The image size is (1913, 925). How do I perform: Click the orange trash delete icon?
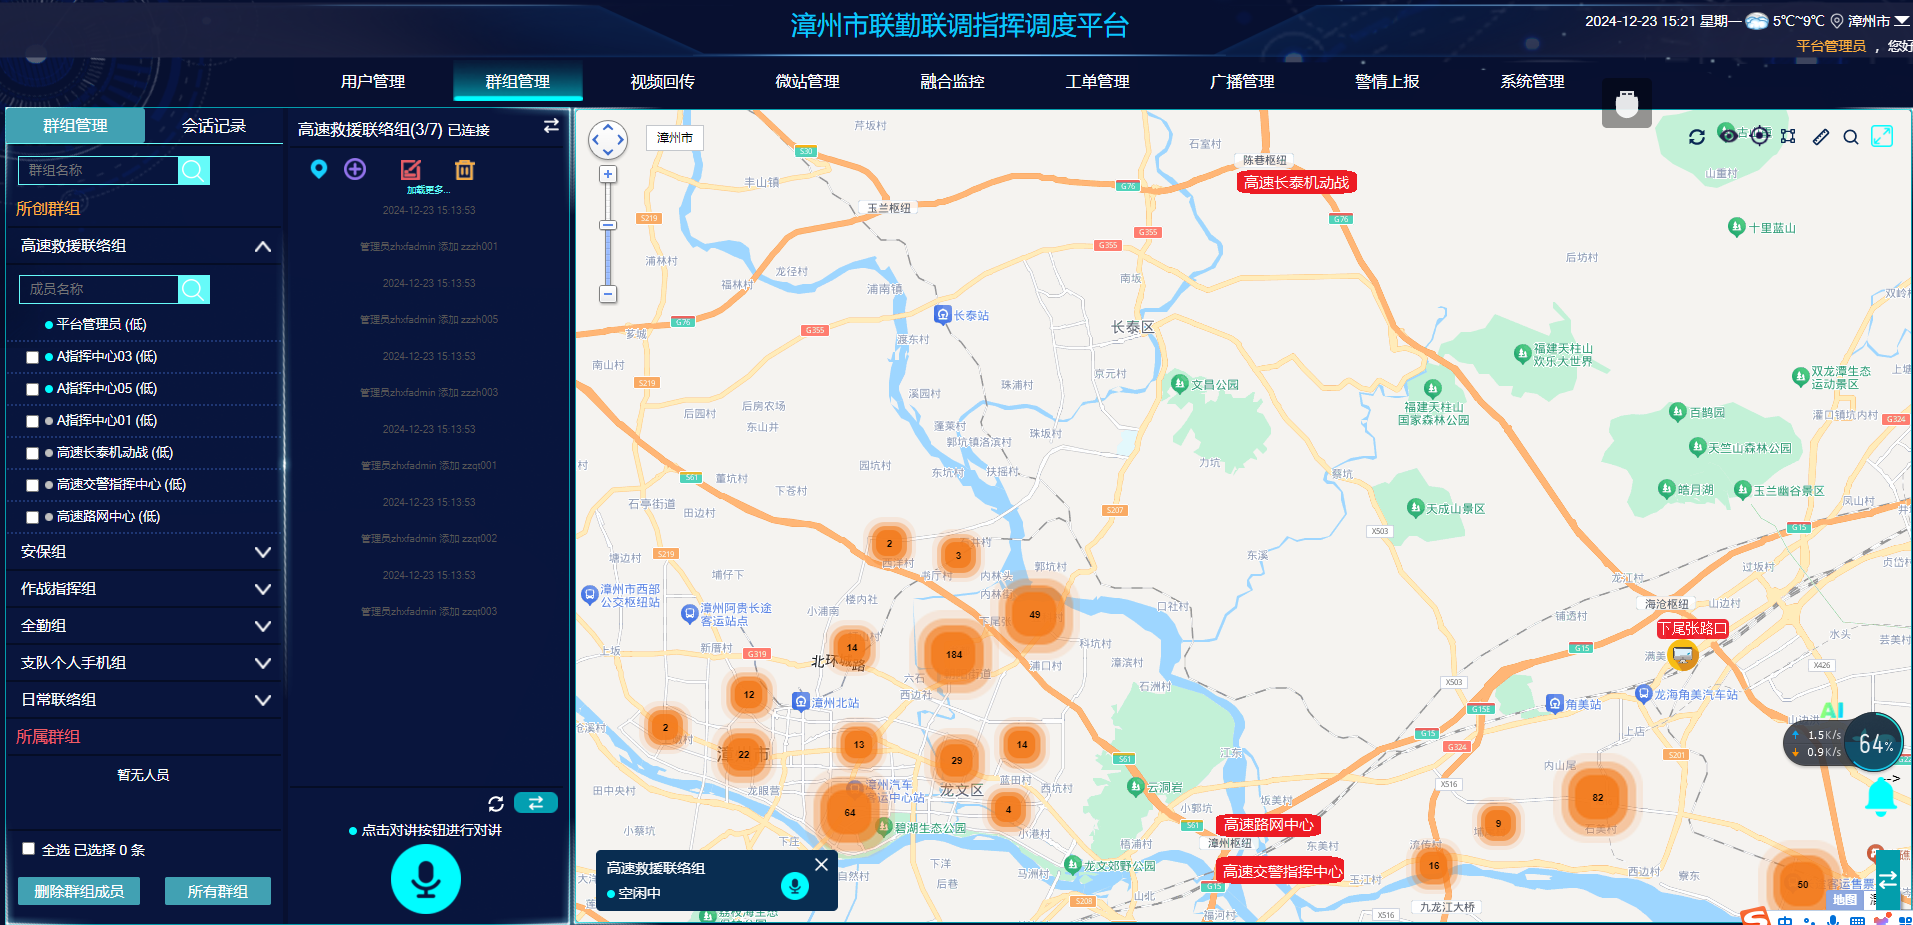pyautogui.click(x=465, y=170)
